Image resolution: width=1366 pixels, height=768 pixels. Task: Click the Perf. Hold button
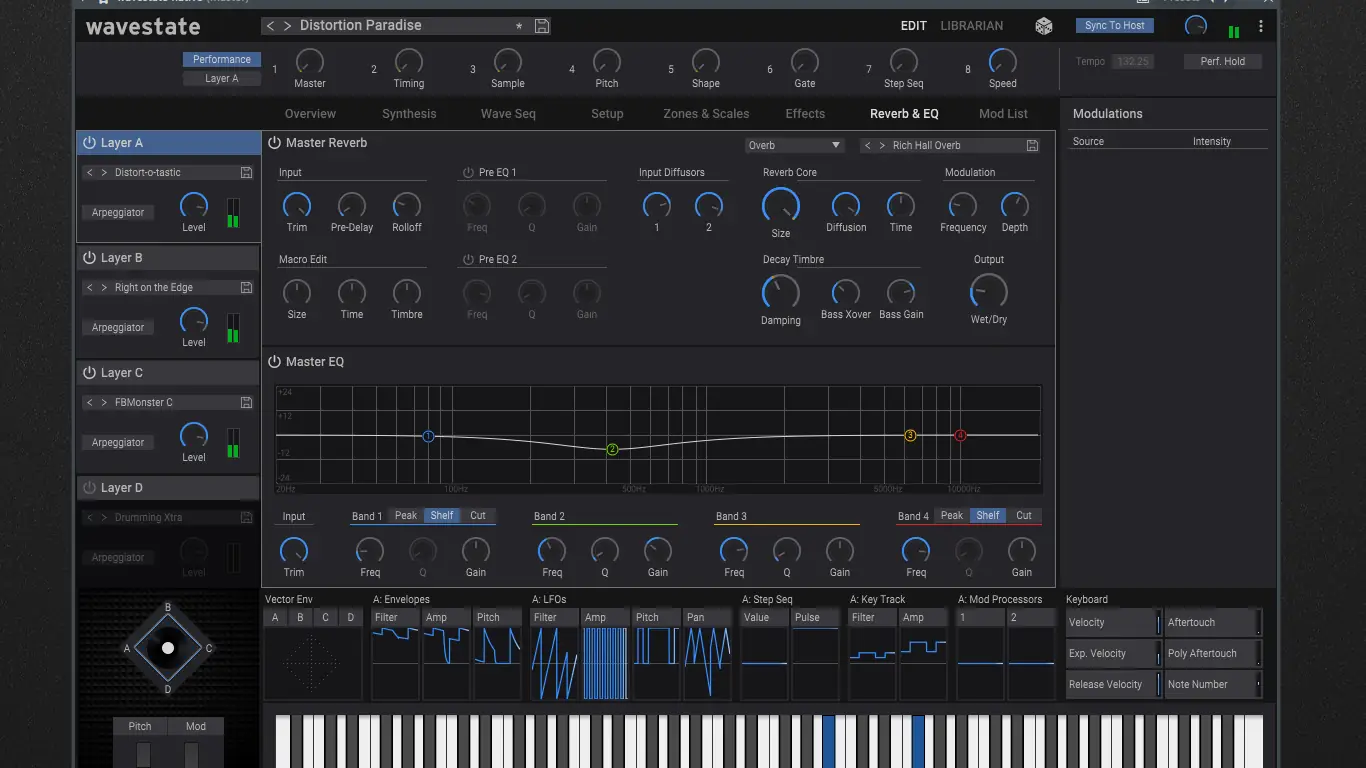[1222, 62]
